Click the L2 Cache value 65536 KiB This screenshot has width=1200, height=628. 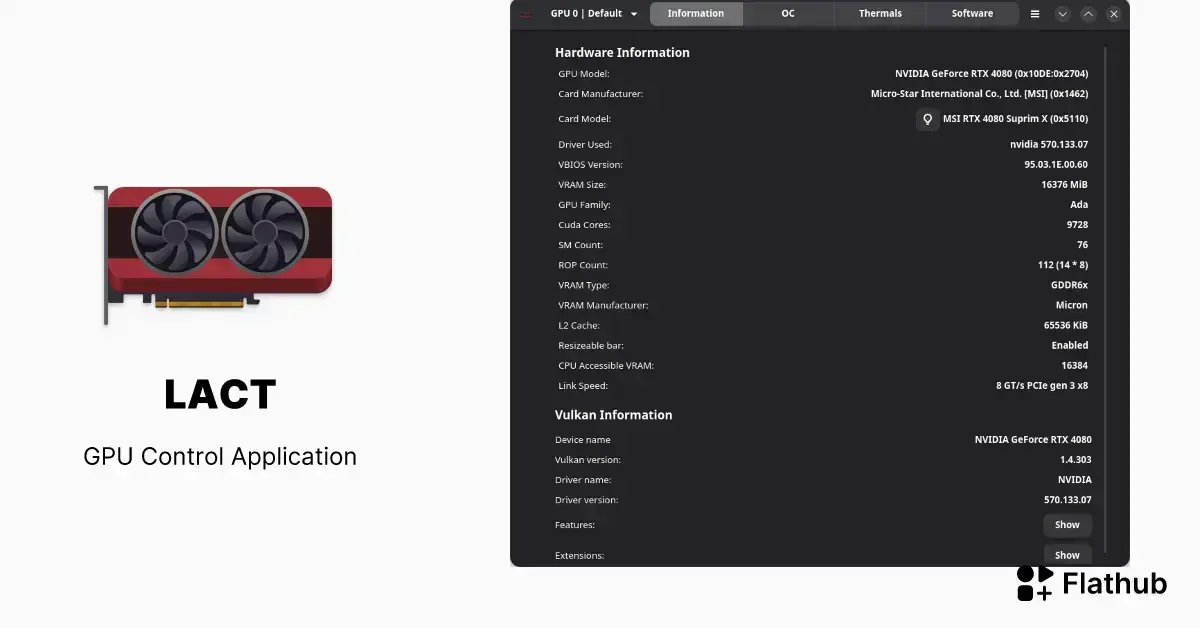pyautogui.click(x=1066, y=325)
